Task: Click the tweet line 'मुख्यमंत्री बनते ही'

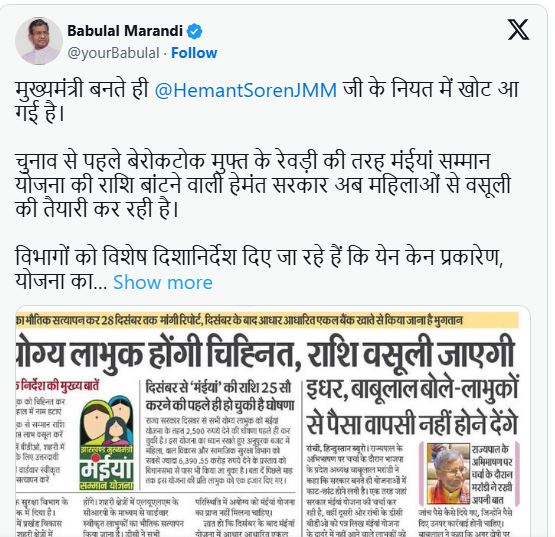Action: tap(81, 90)
